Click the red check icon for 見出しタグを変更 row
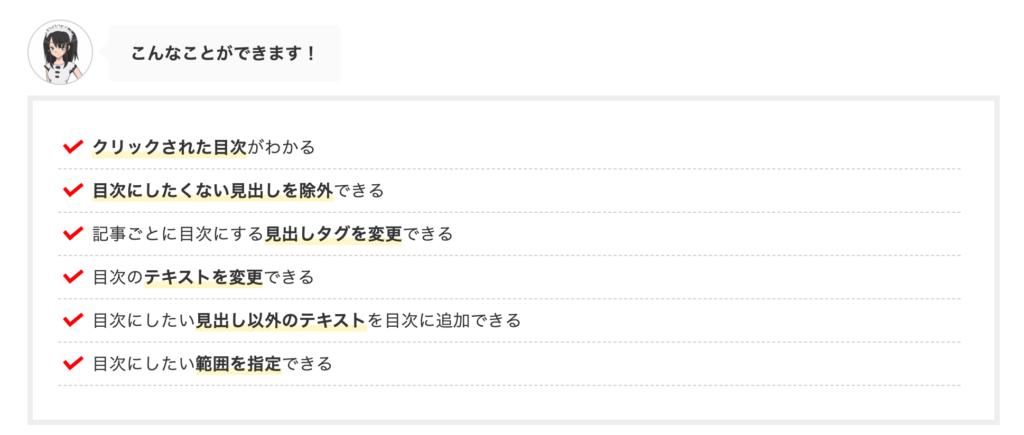The height and width of the screenshot is (435, 1024). pos(72,234)
